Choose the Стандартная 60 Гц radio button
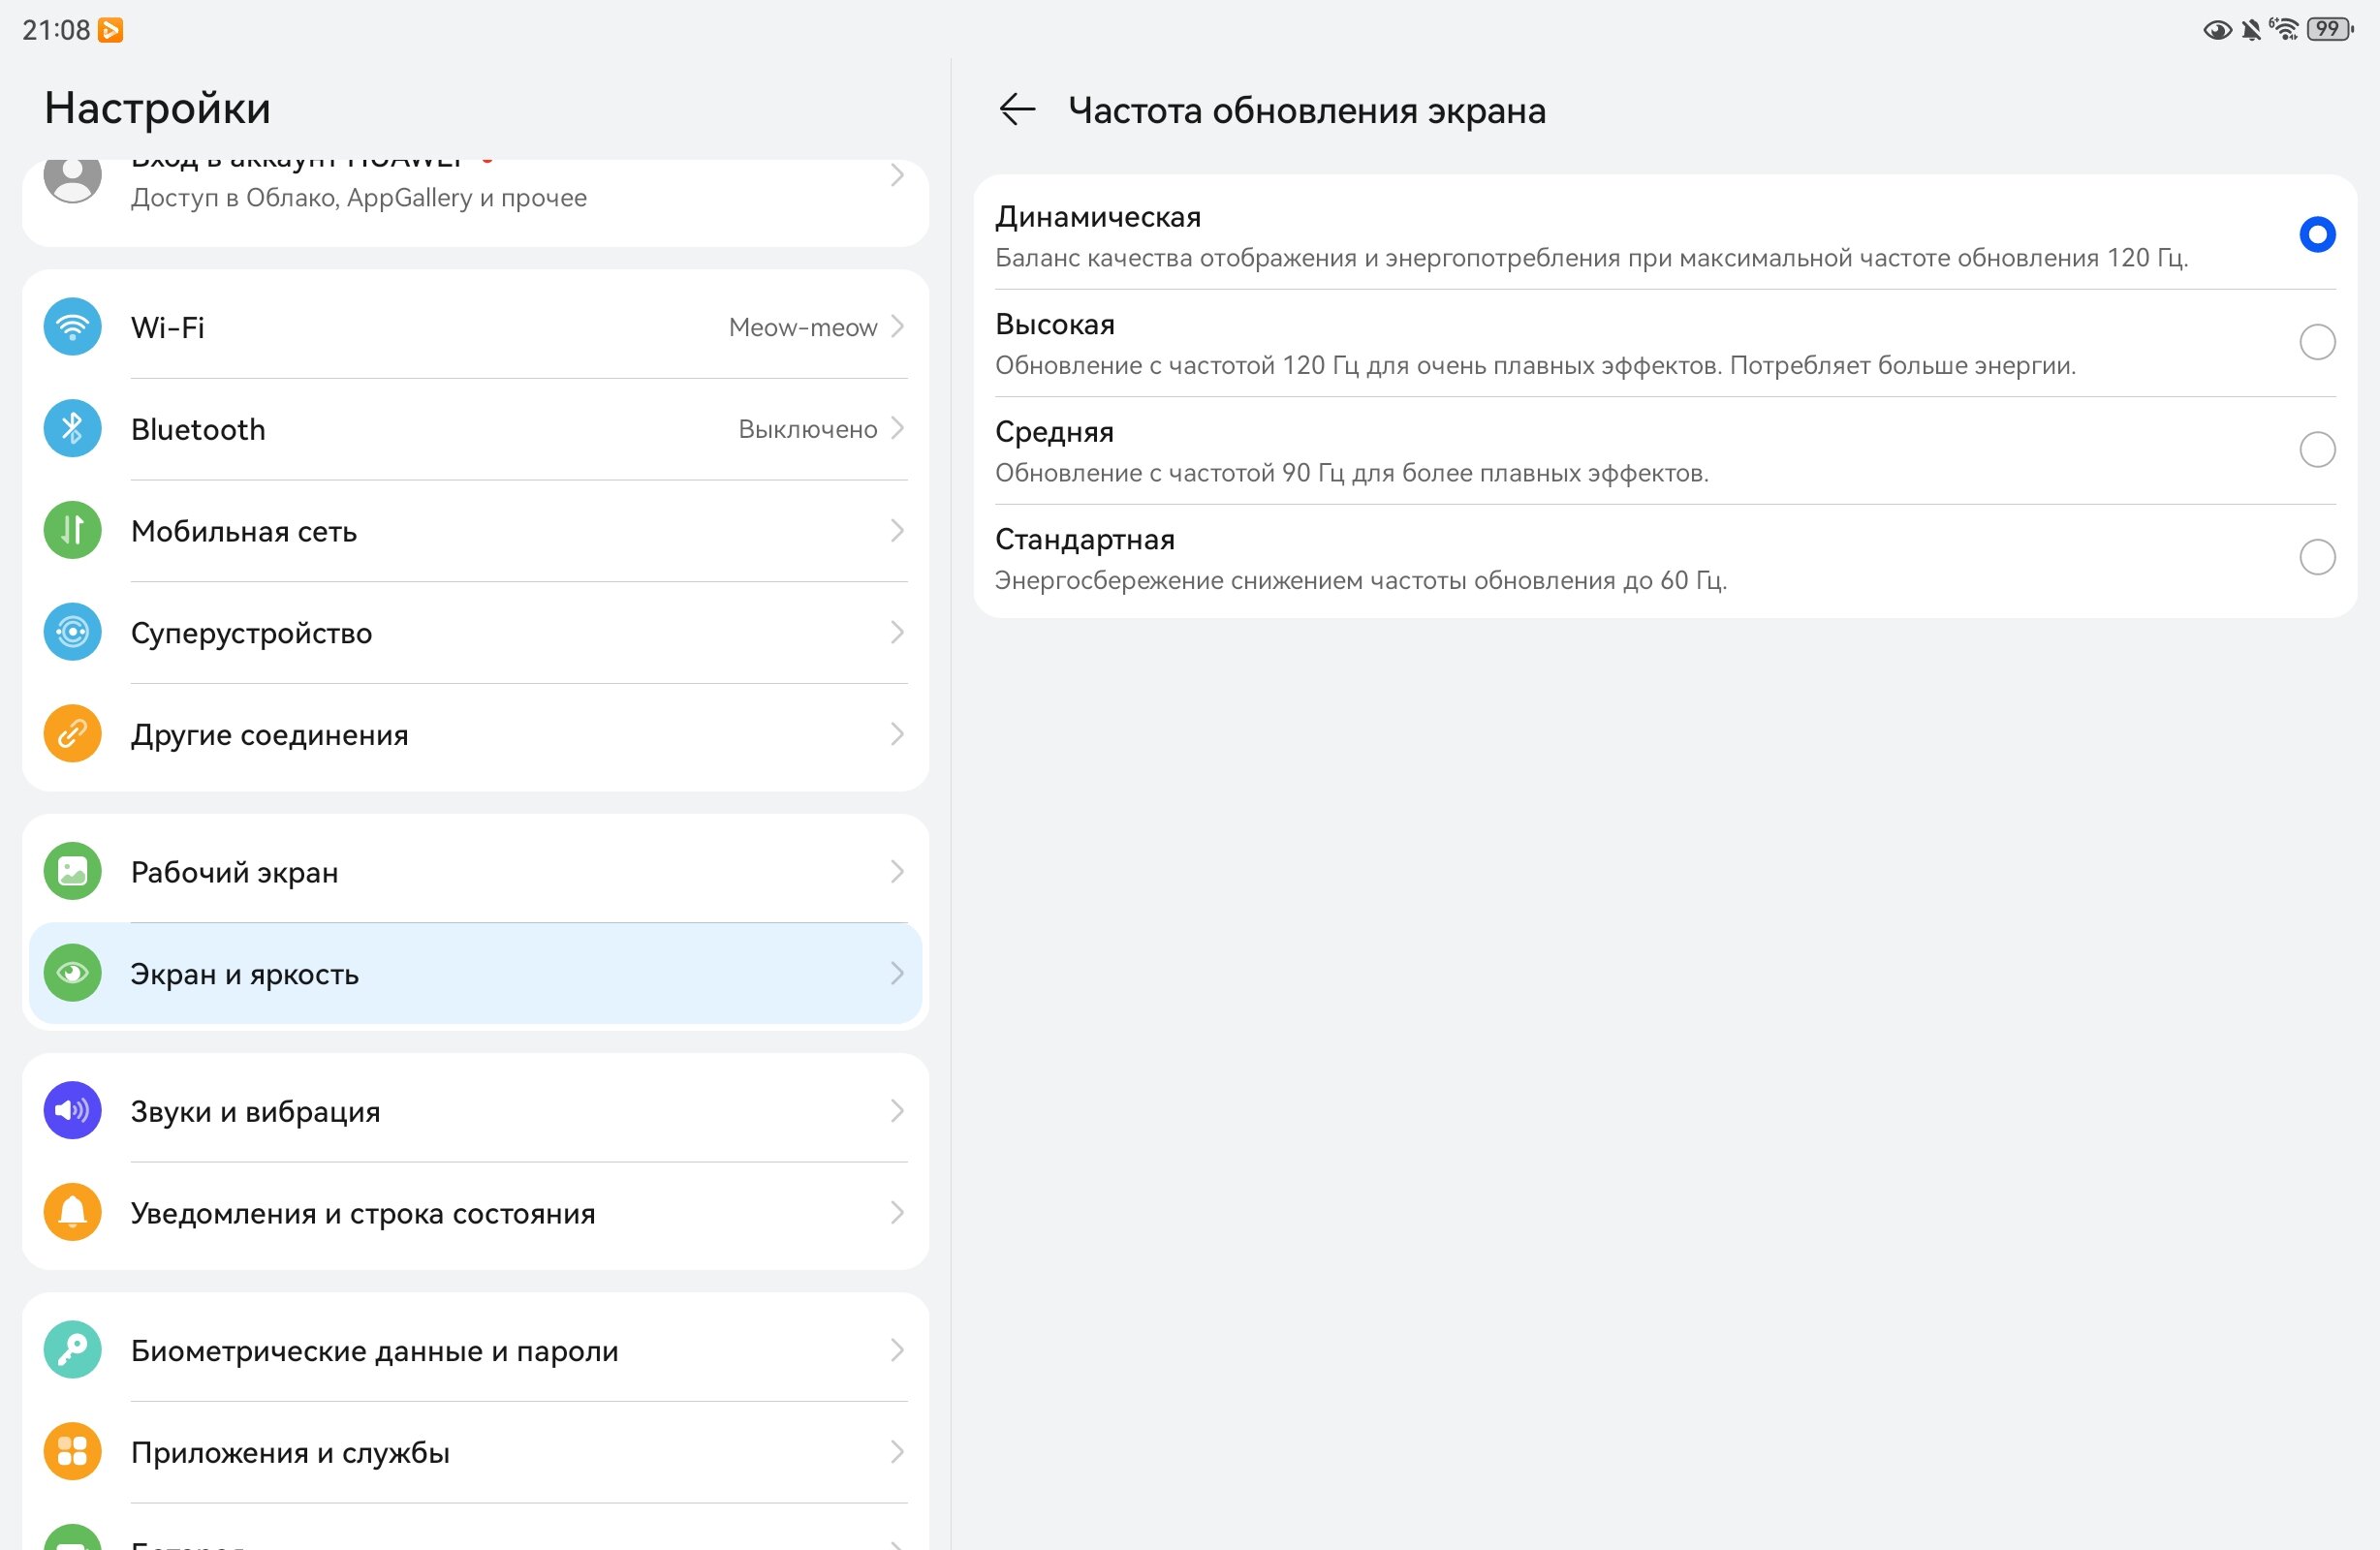 pos(2317,557)
